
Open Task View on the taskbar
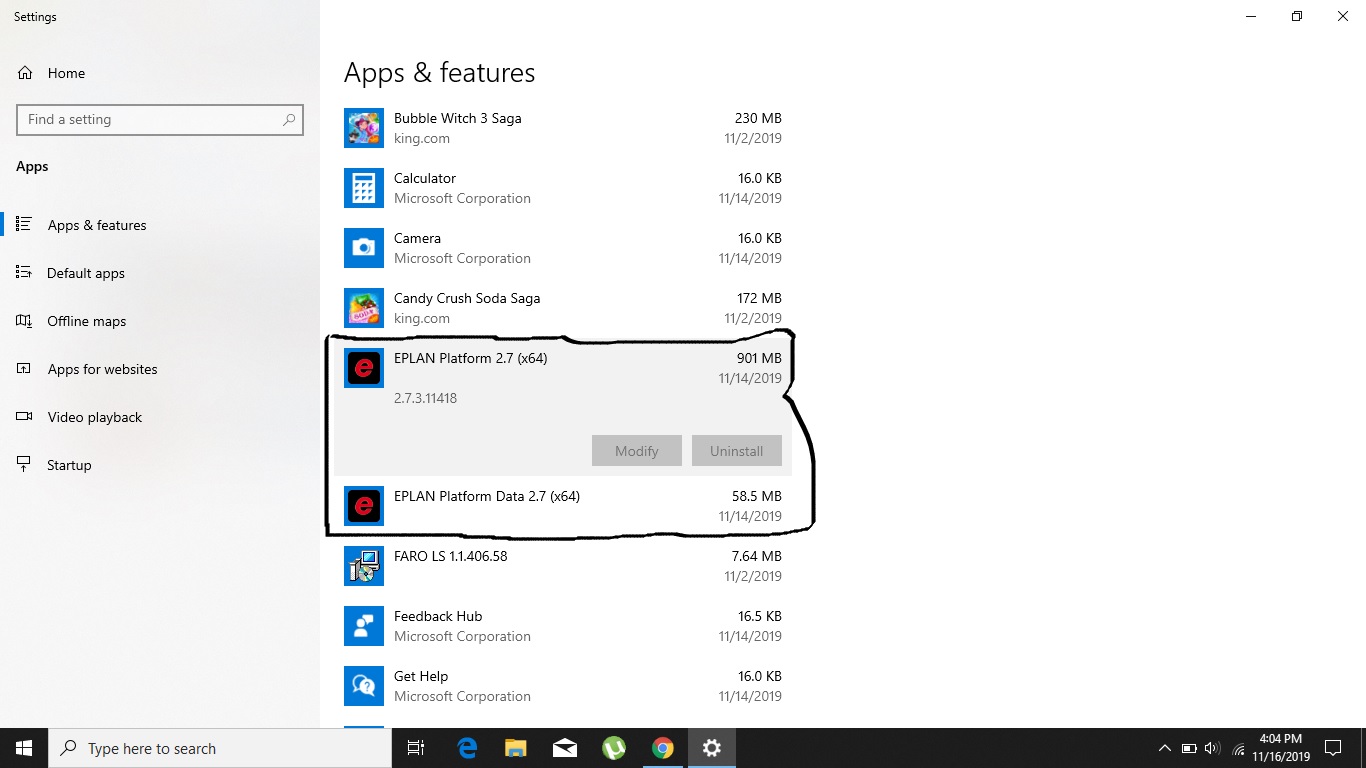pyautogui.click(x=416, y=748)
